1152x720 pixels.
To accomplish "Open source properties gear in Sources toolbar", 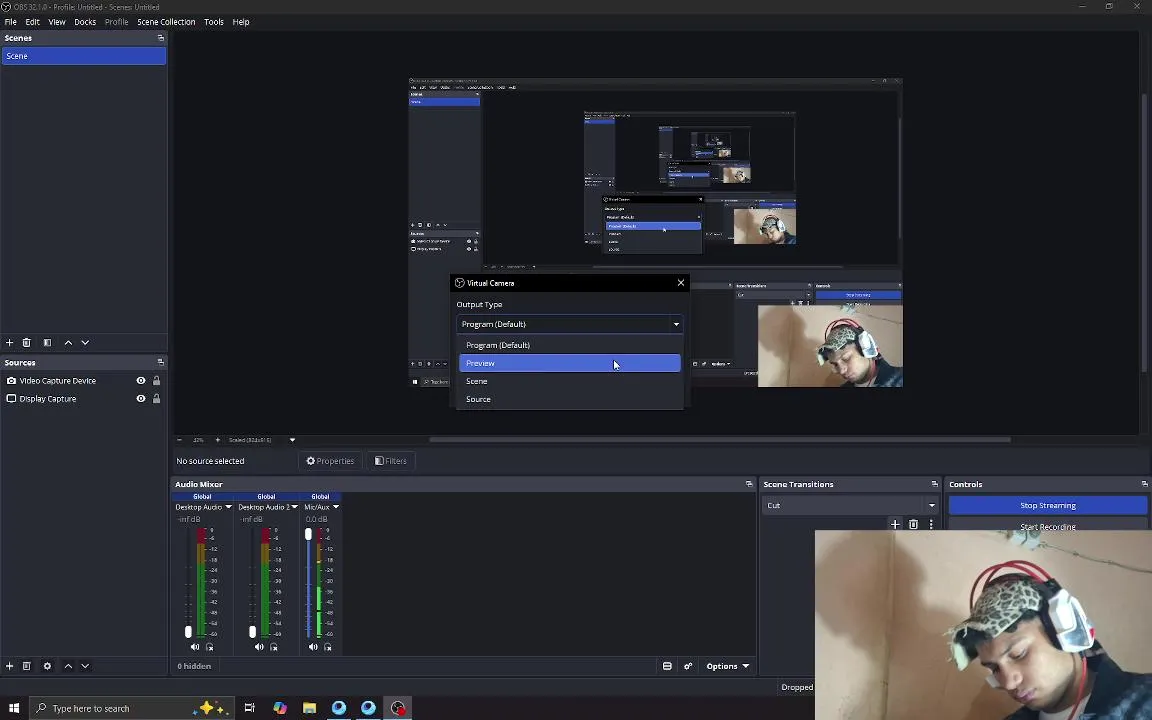I will click(x=47, y=666).
